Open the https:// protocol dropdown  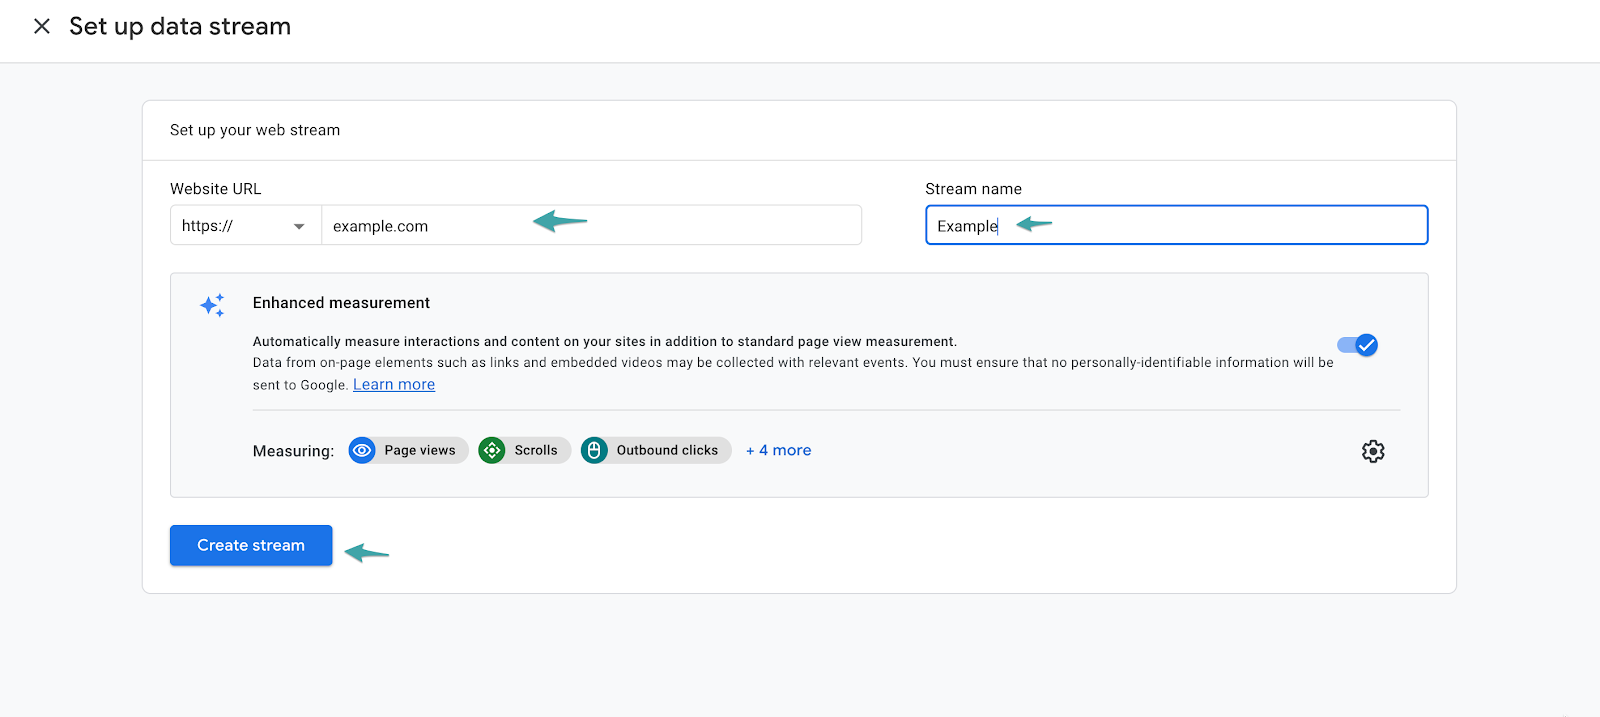244,226
